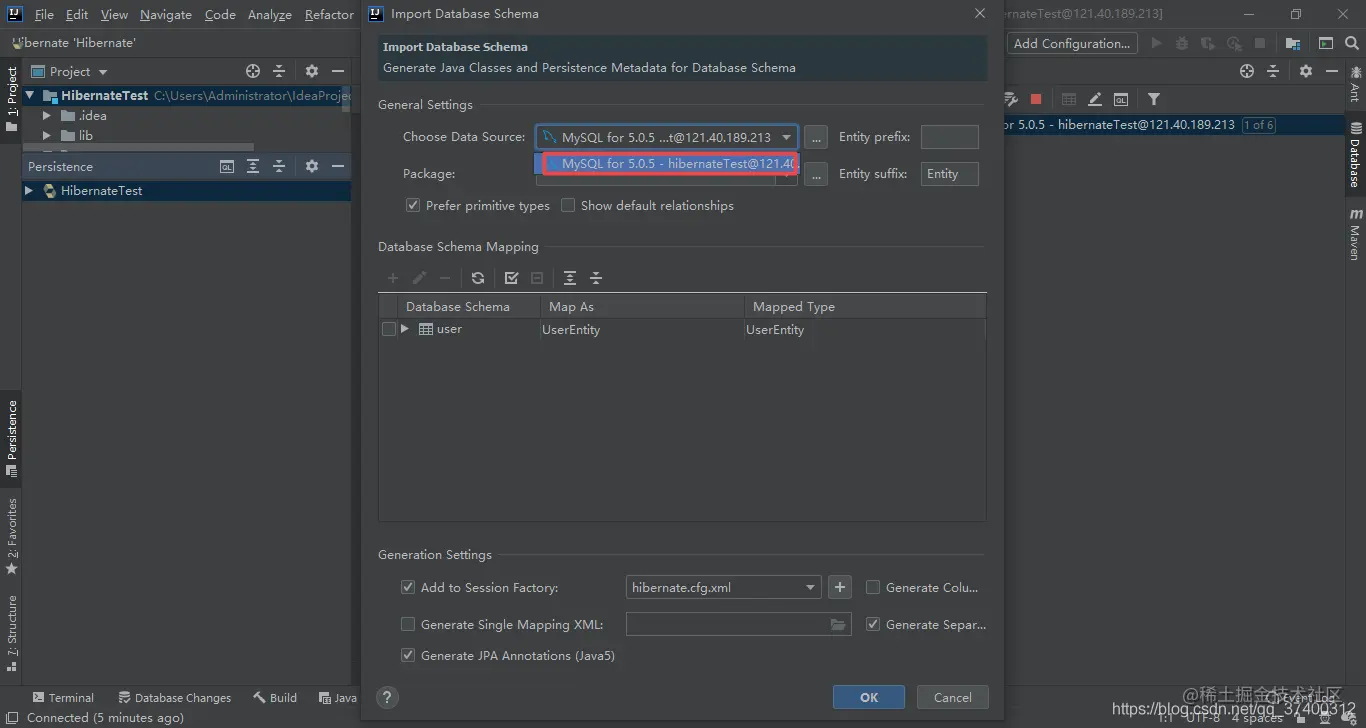Toggle the Generate Separ... checkbox
The image size is (1366, 728).
pos(873,624)
